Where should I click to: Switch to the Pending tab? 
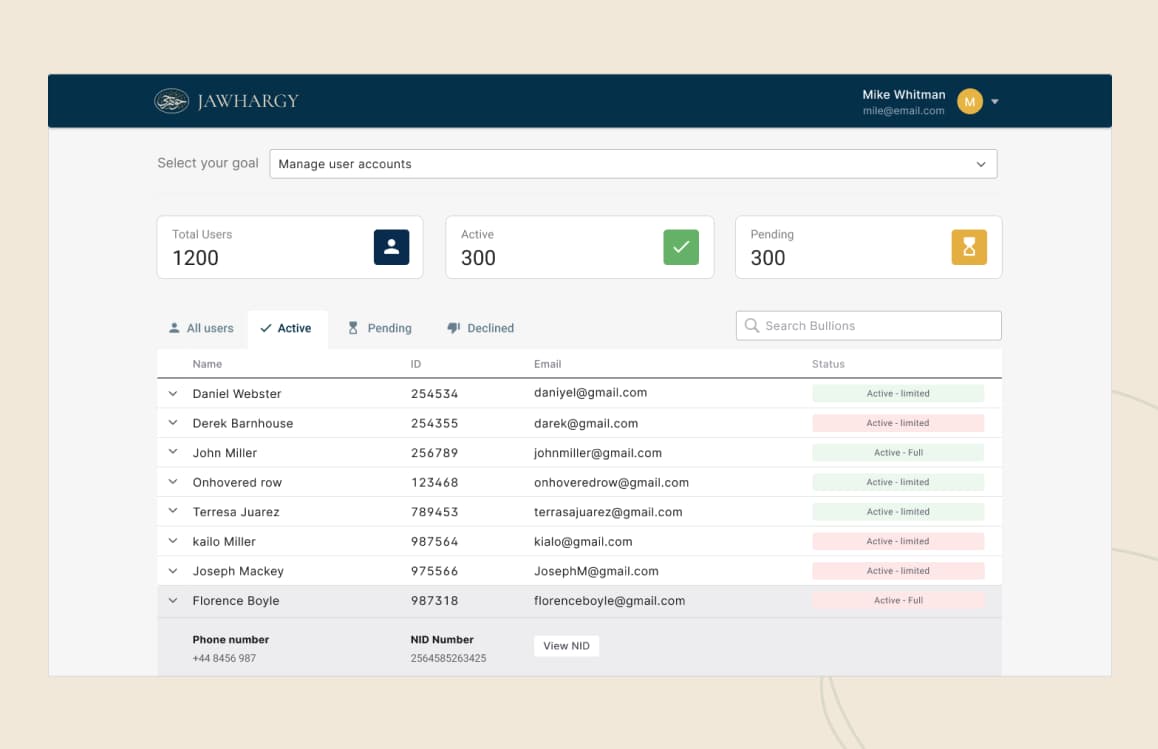[x=380, y=328]
